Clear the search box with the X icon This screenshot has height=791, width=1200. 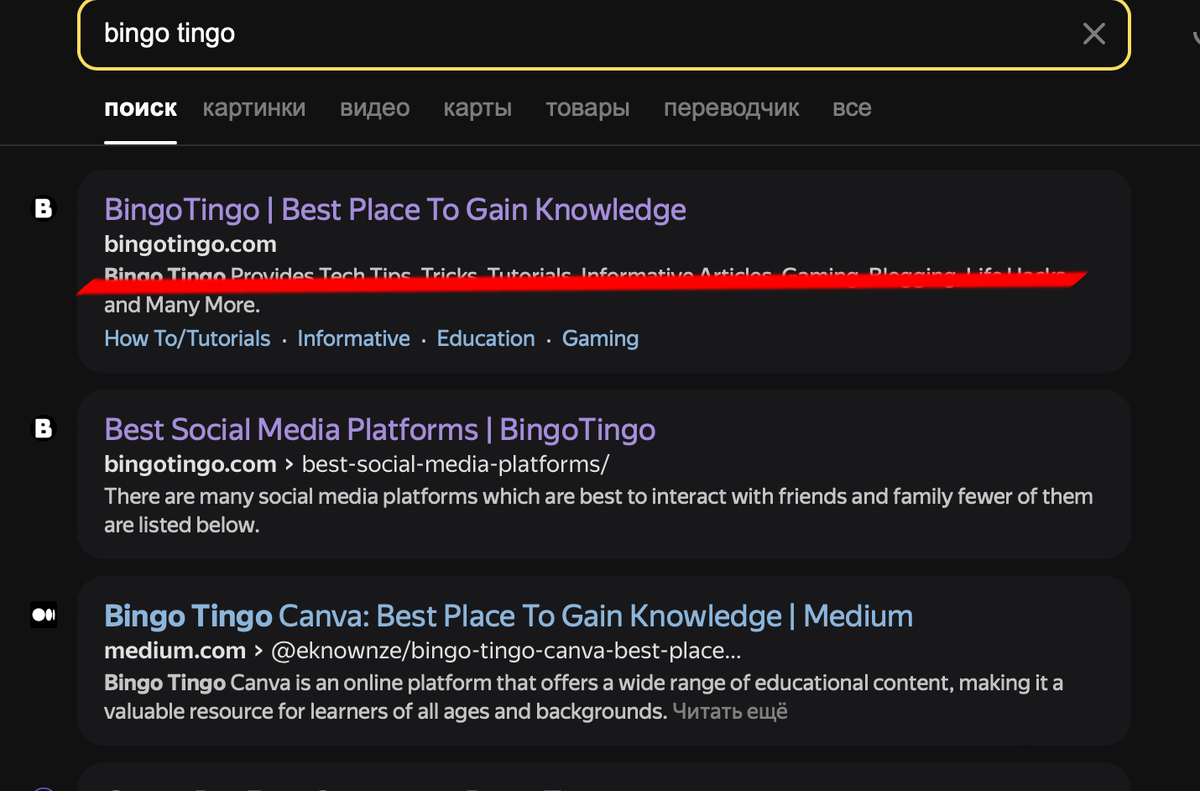pyautogui.click(x=1094, y=34)
